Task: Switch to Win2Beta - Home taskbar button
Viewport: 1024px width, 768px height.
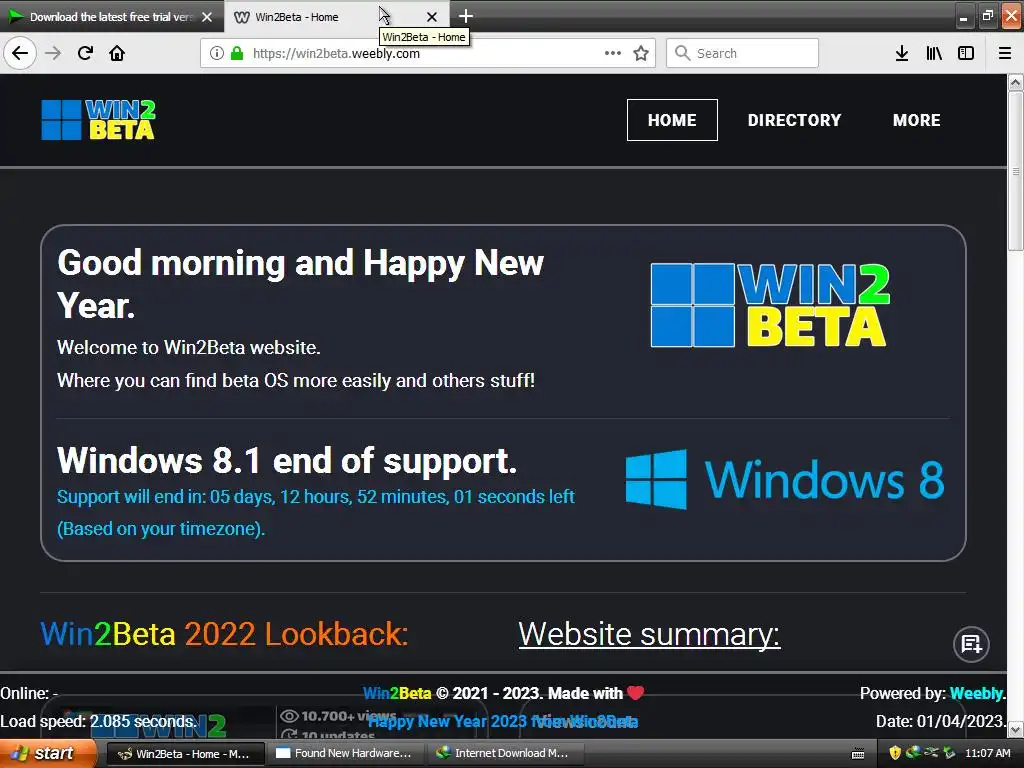Action: (x=185, y=753)
